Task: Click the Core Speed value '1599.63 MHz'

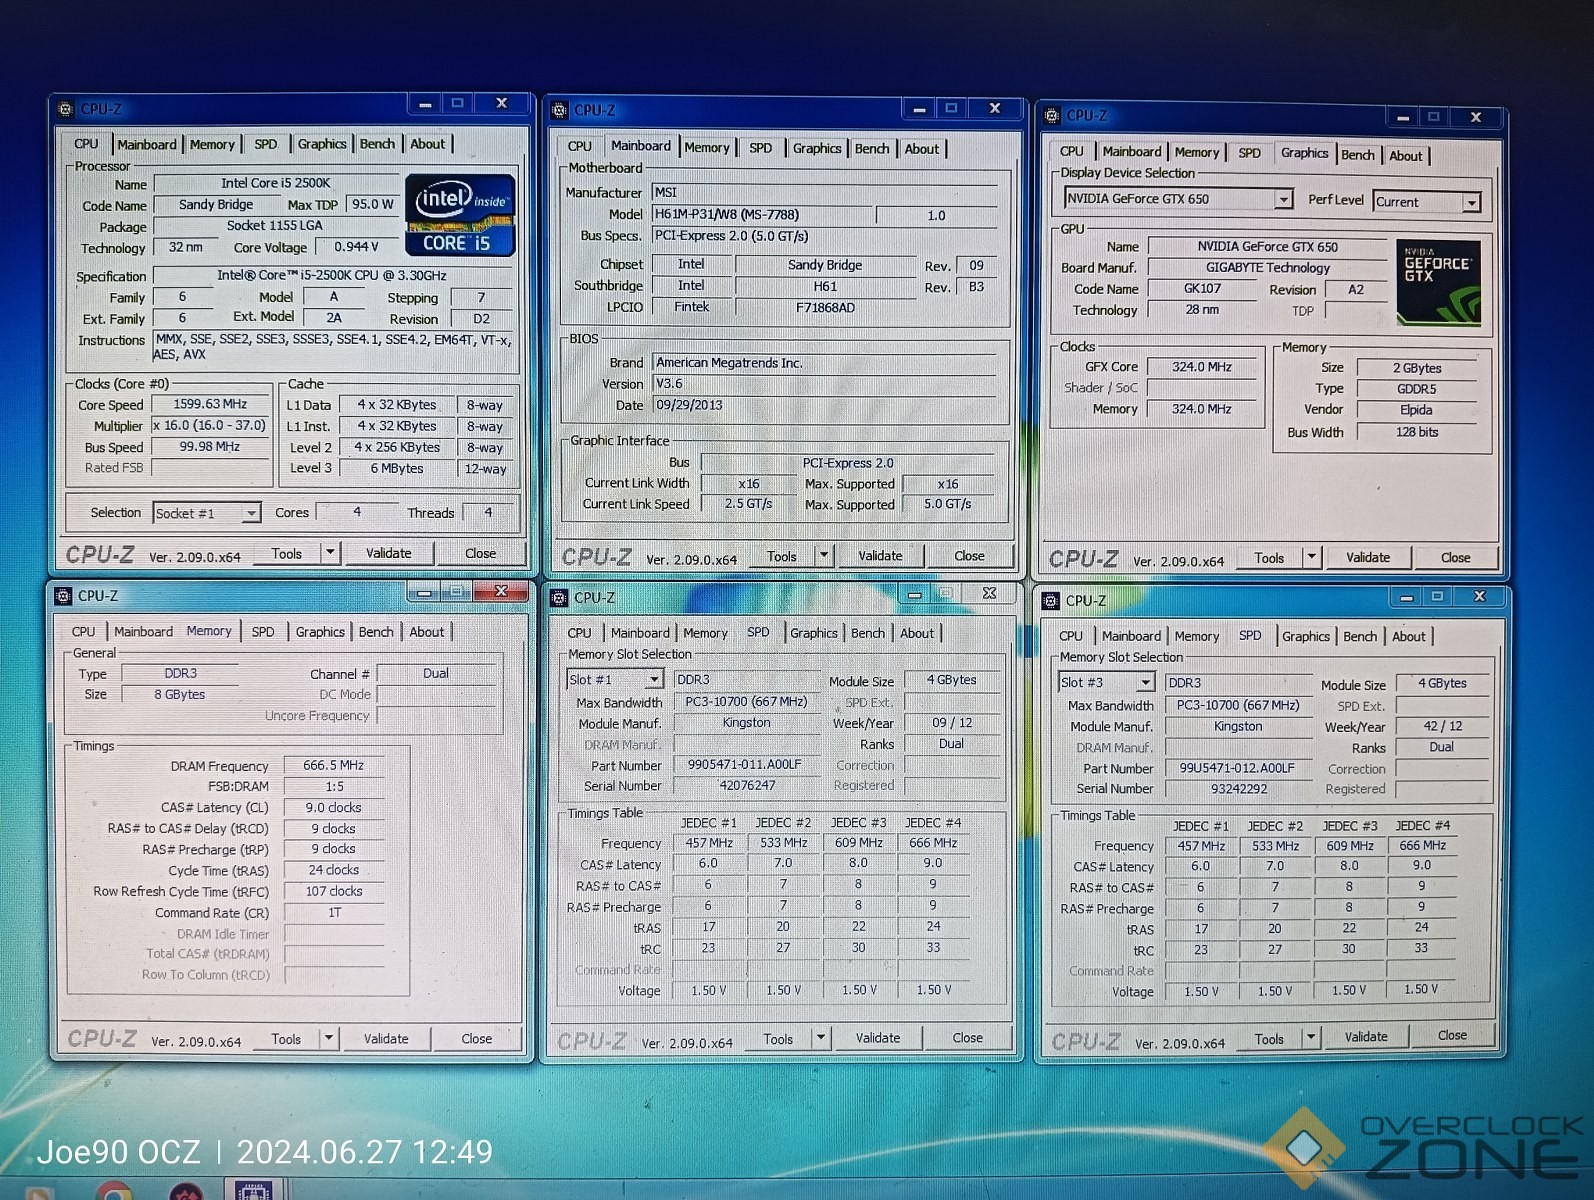Action: coord(210,404)
